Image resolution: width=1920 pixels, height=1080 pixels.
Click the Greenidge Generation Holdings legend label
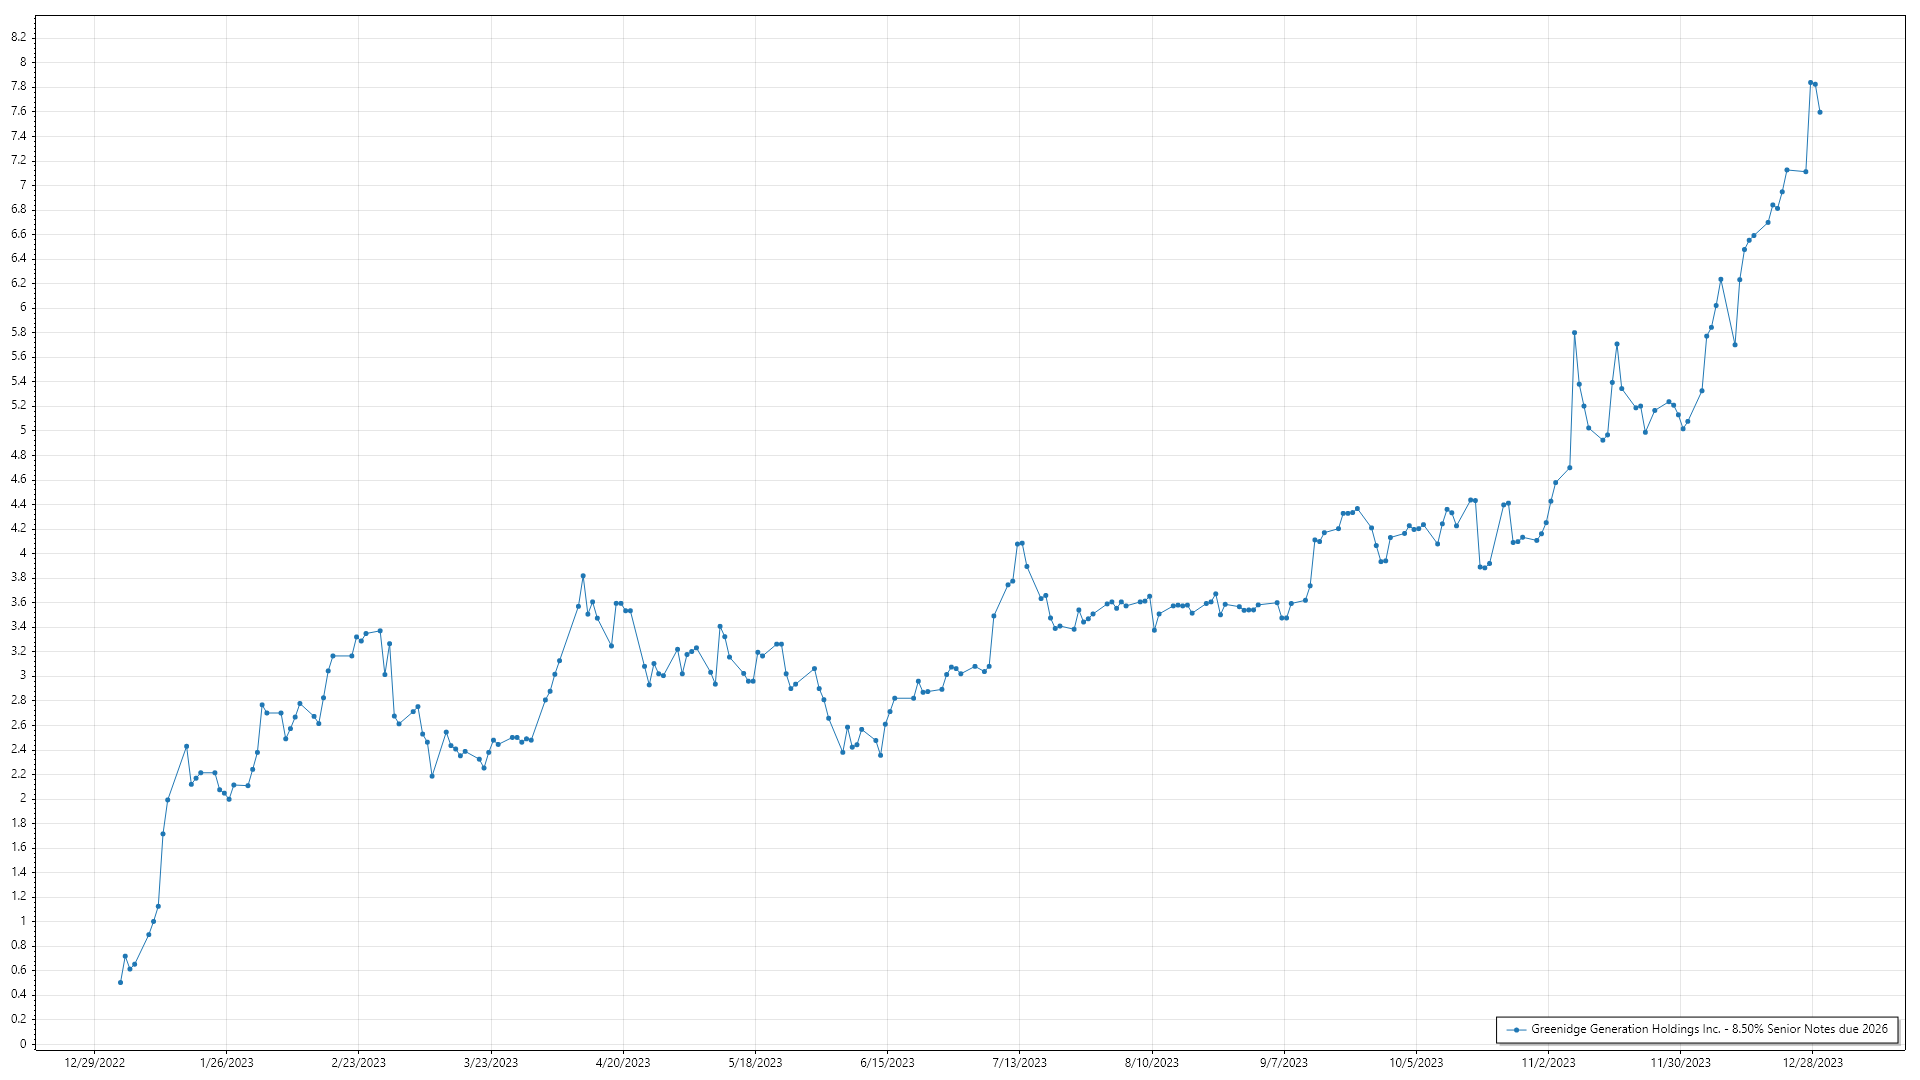1709,1029
